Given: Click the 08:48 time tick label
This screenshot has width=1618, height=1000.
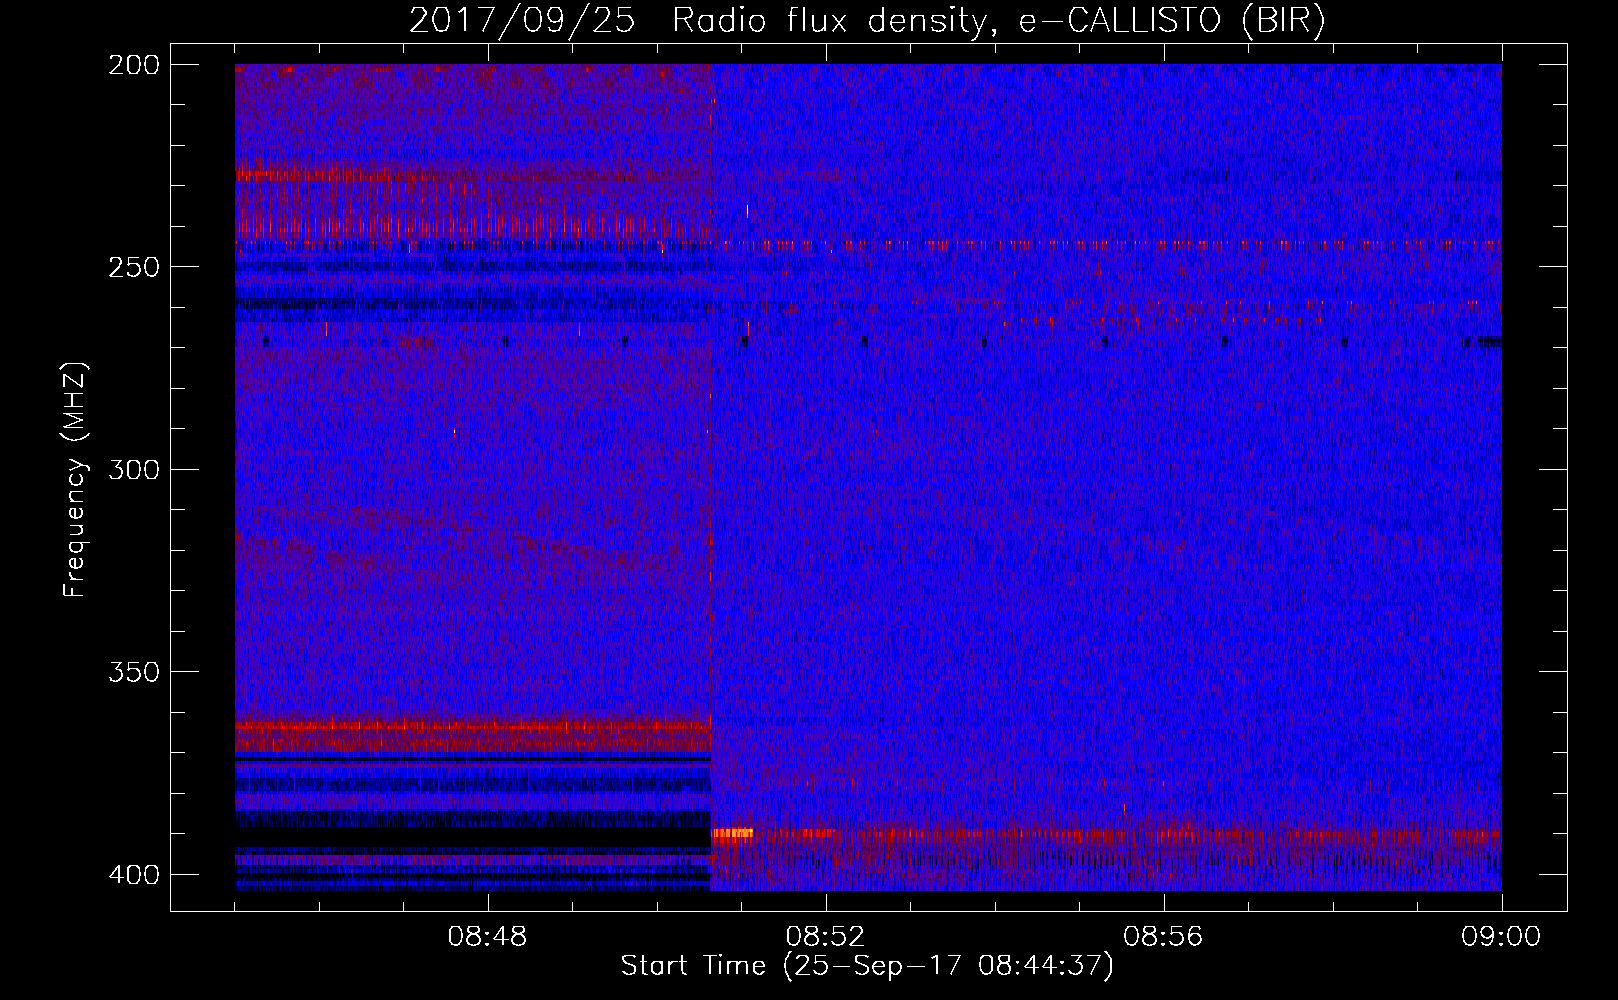Looking at the screenshot, I should point(487,937).
